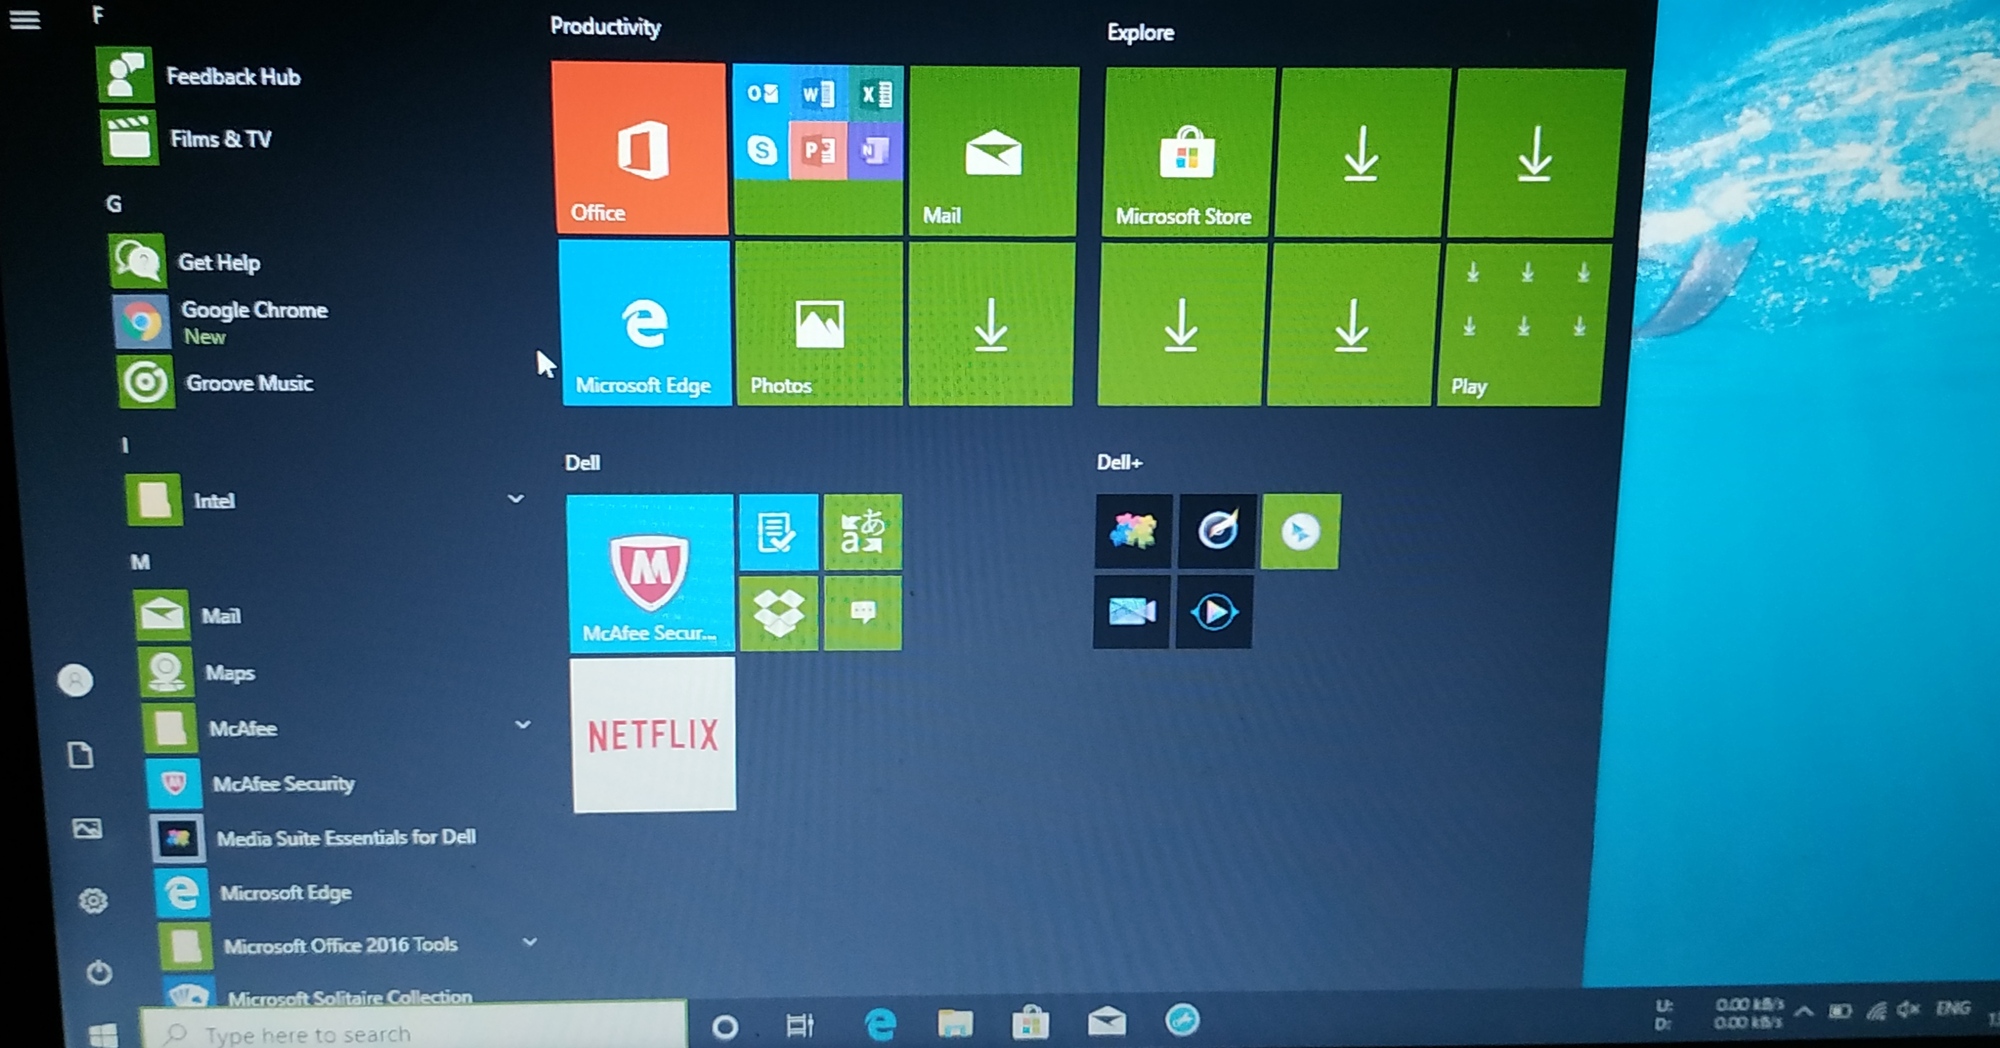Open Task View on the taskbar
Viewport: 2000px width, 1048px height.
(x=800, y=1025)
